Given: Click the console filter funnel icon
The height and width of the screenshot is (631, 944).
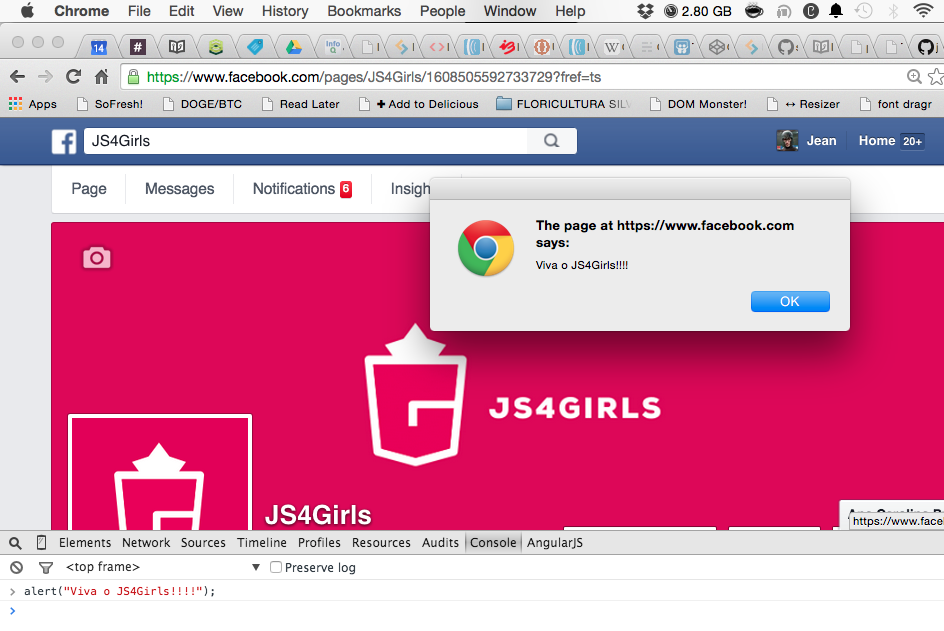Looking at the screenshot, I should pyautogui.click(x=46, y=567).
